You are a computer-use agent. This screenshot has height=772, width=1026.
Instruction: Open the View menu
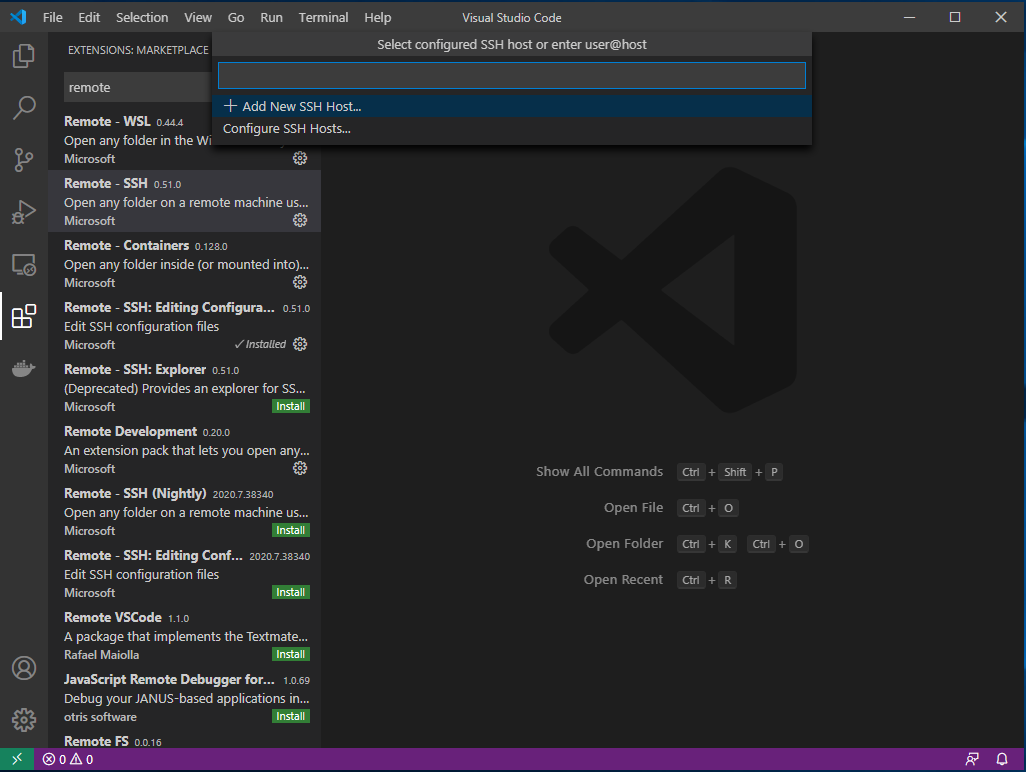click(x=198, y=18)
